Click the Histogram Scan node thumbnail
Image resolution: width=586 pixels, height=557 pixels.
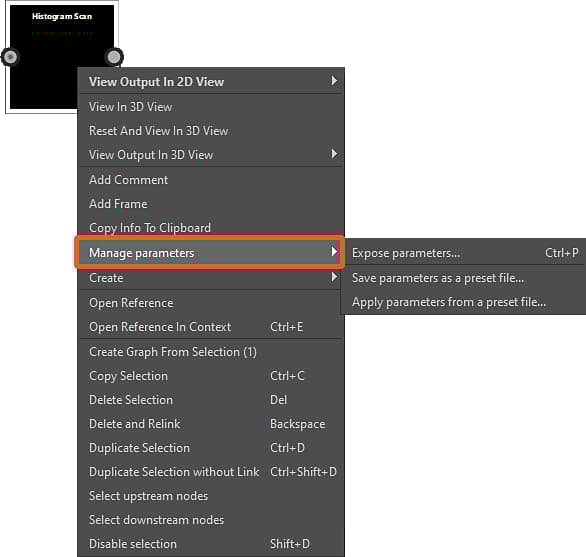click(x=62, y=57)
